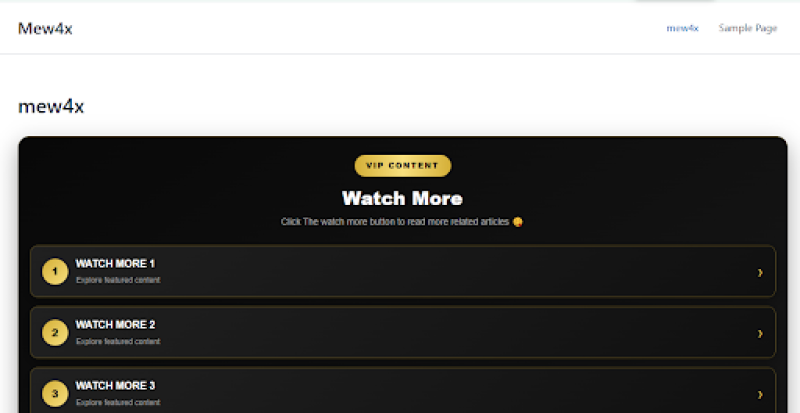The height and width of the screenshot is (413, 800).
Task: Click 'Explore featured content' under WATCH MORE 2
Action: coord(118,342)
